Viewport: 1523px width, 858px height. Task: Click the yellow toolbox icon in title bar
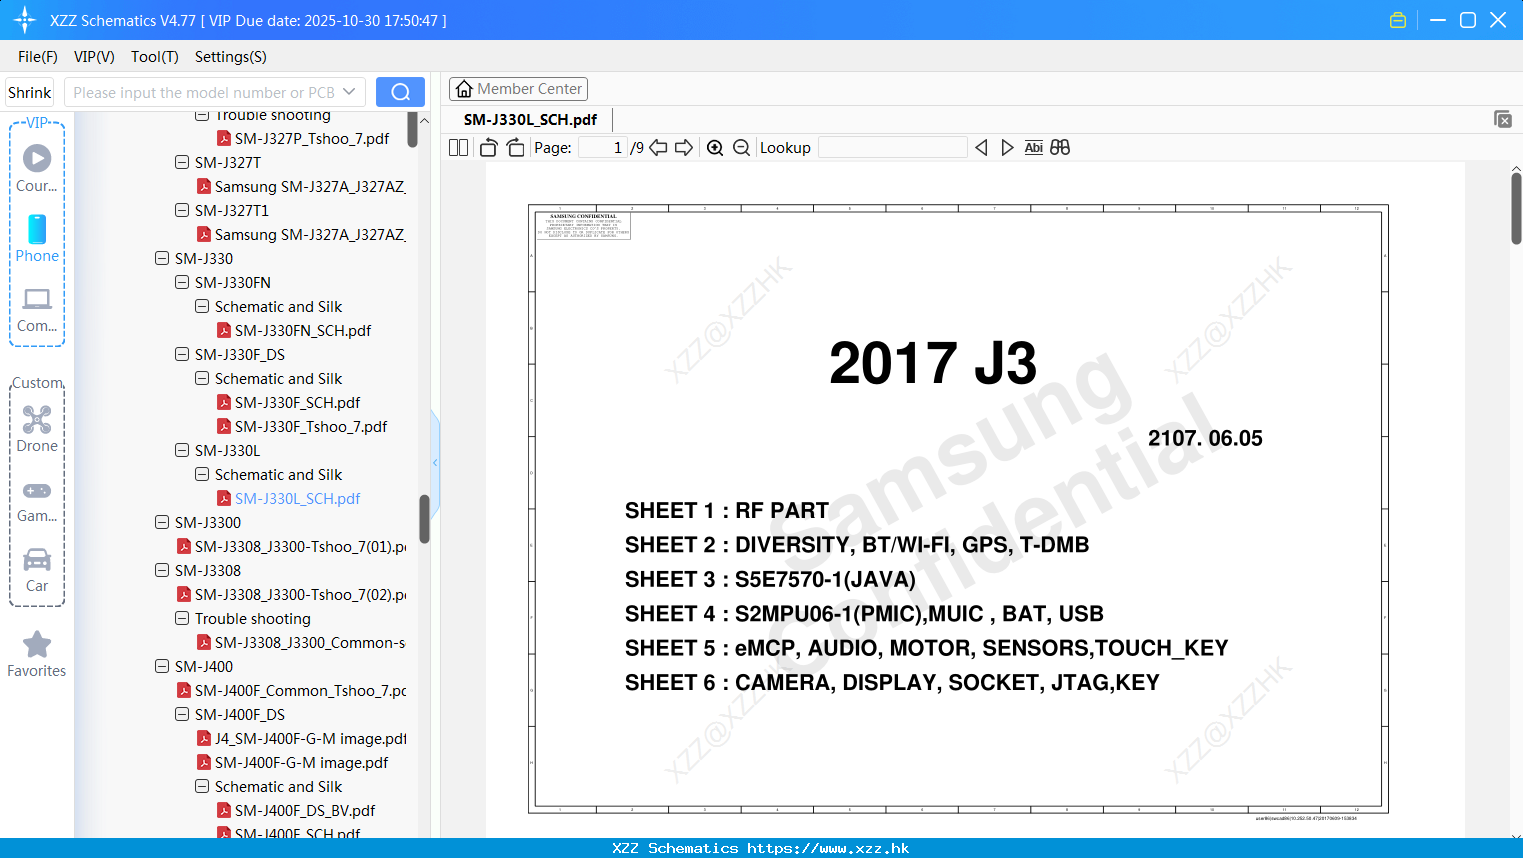(1398, 20)
